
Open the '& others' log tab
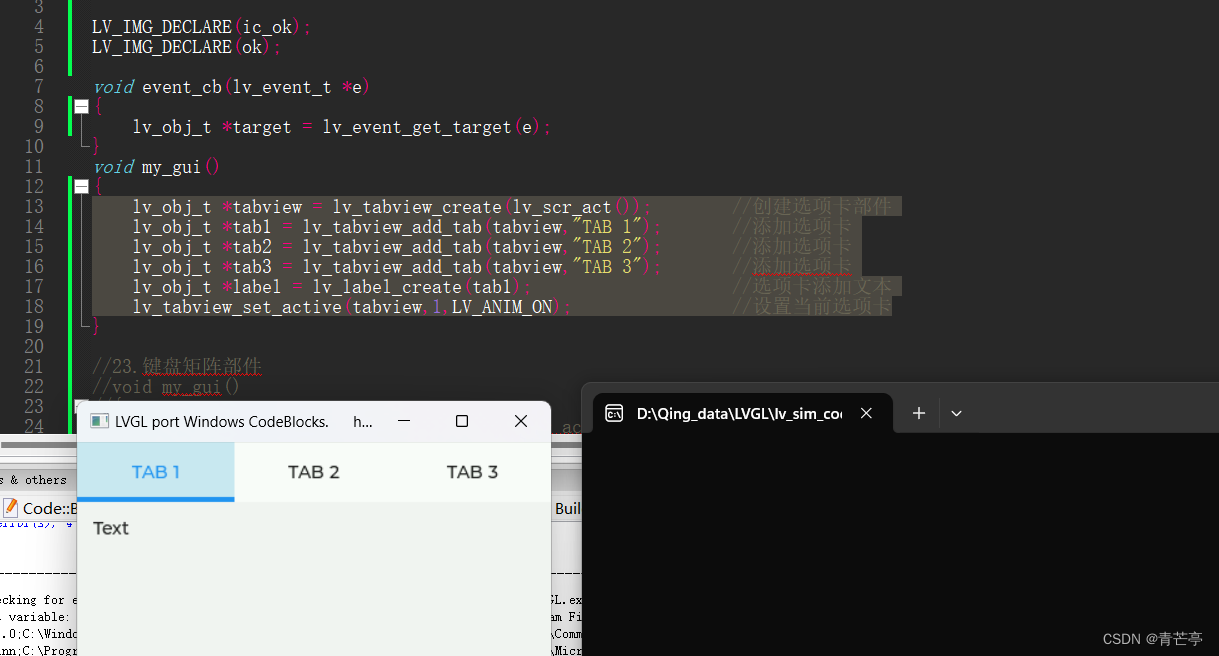38,479
